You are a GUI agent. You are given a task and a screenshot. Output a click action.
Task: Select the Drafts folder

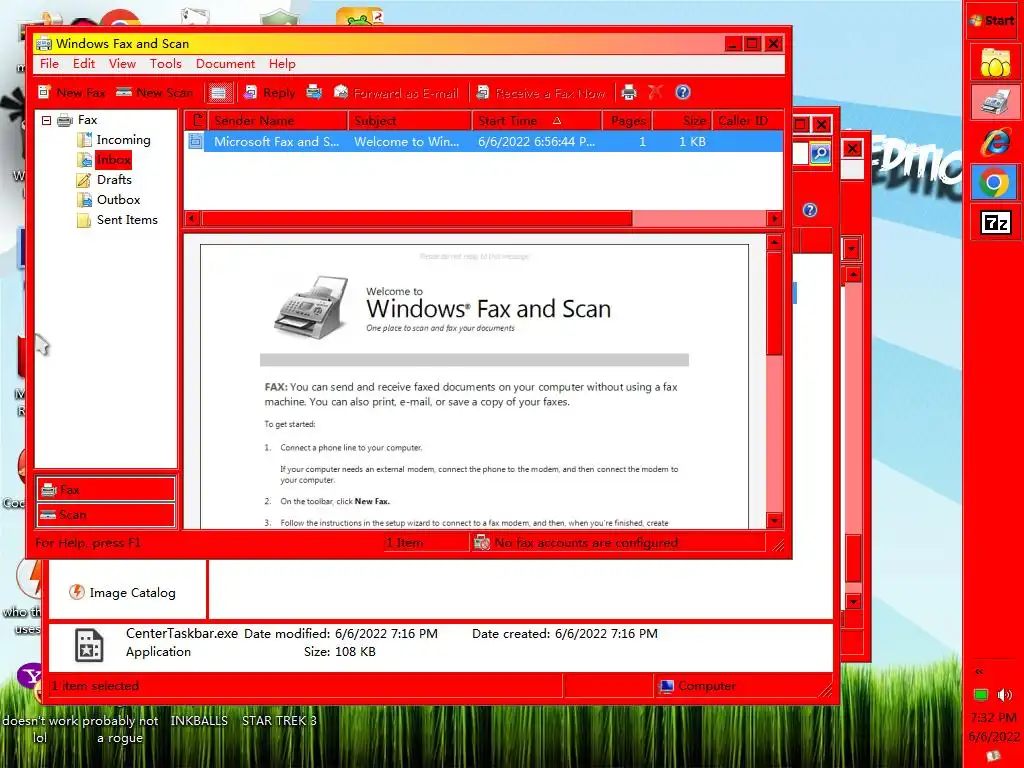(114, 180)
